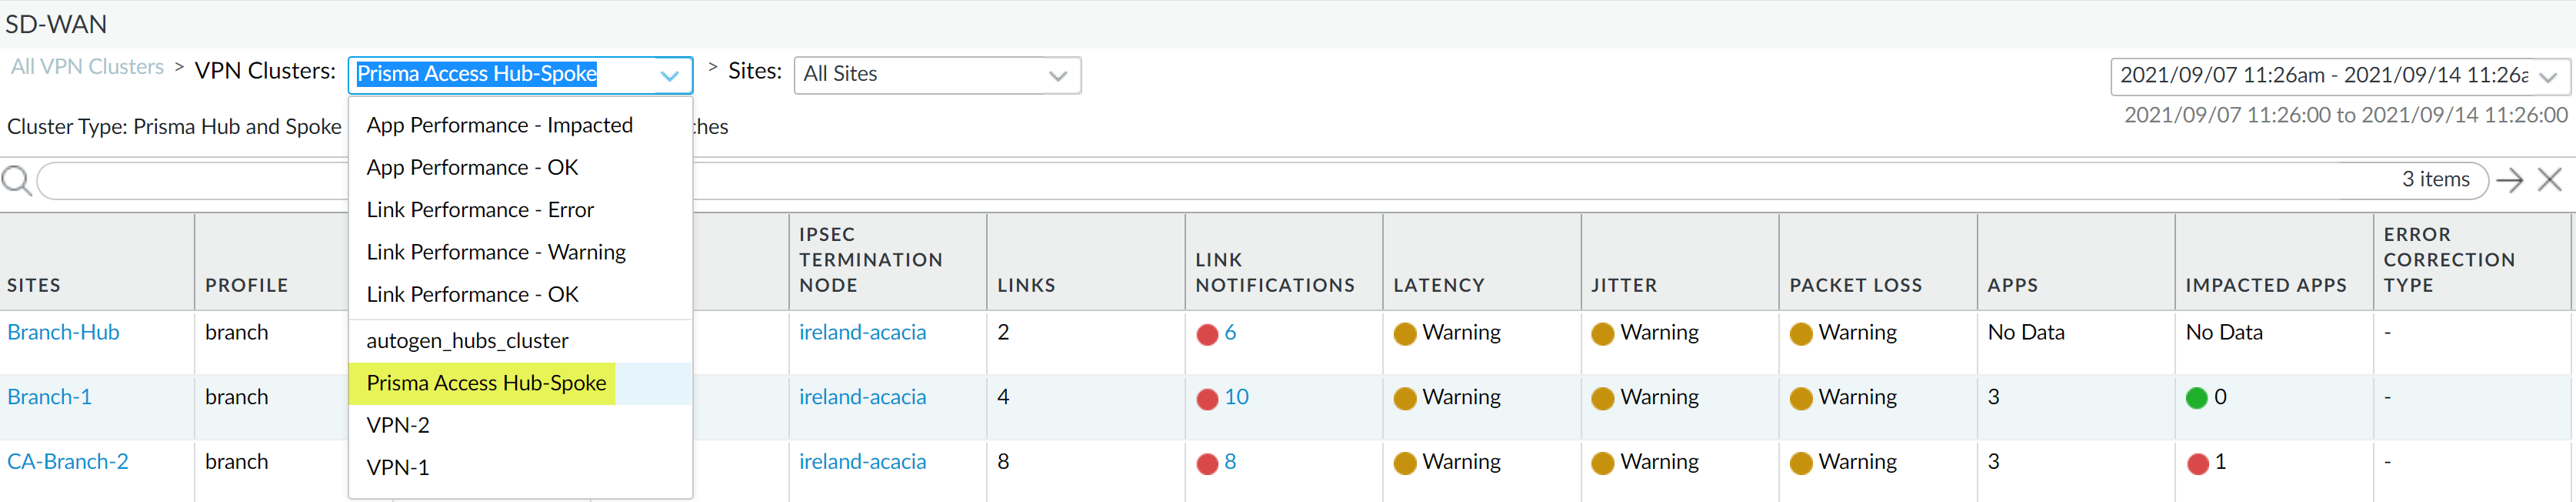Click red impacted apps indicator for CA-Branch-2
This screenshot has width=2576, height=502.
click(2197, 464)
